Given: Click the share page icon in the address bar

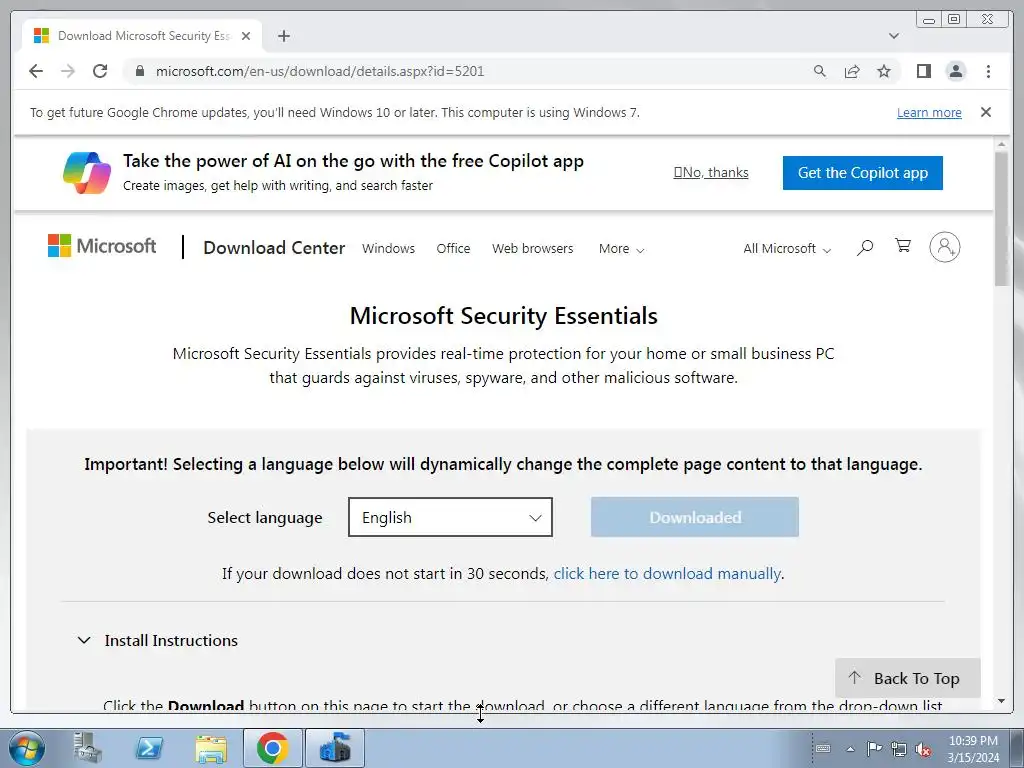Looking at the screenshot, I should pyautogui.click(x=852, y=71).
